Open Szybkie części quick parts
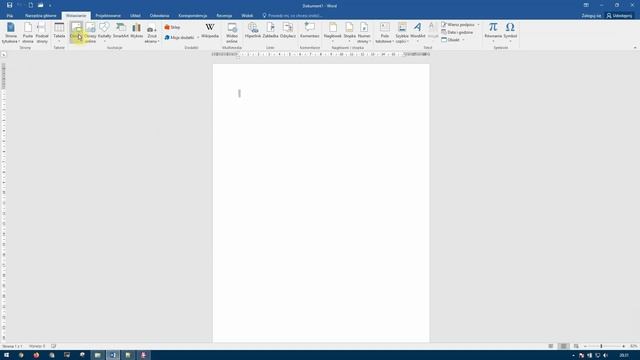640x360 pixels. click(x=402, y=33)
